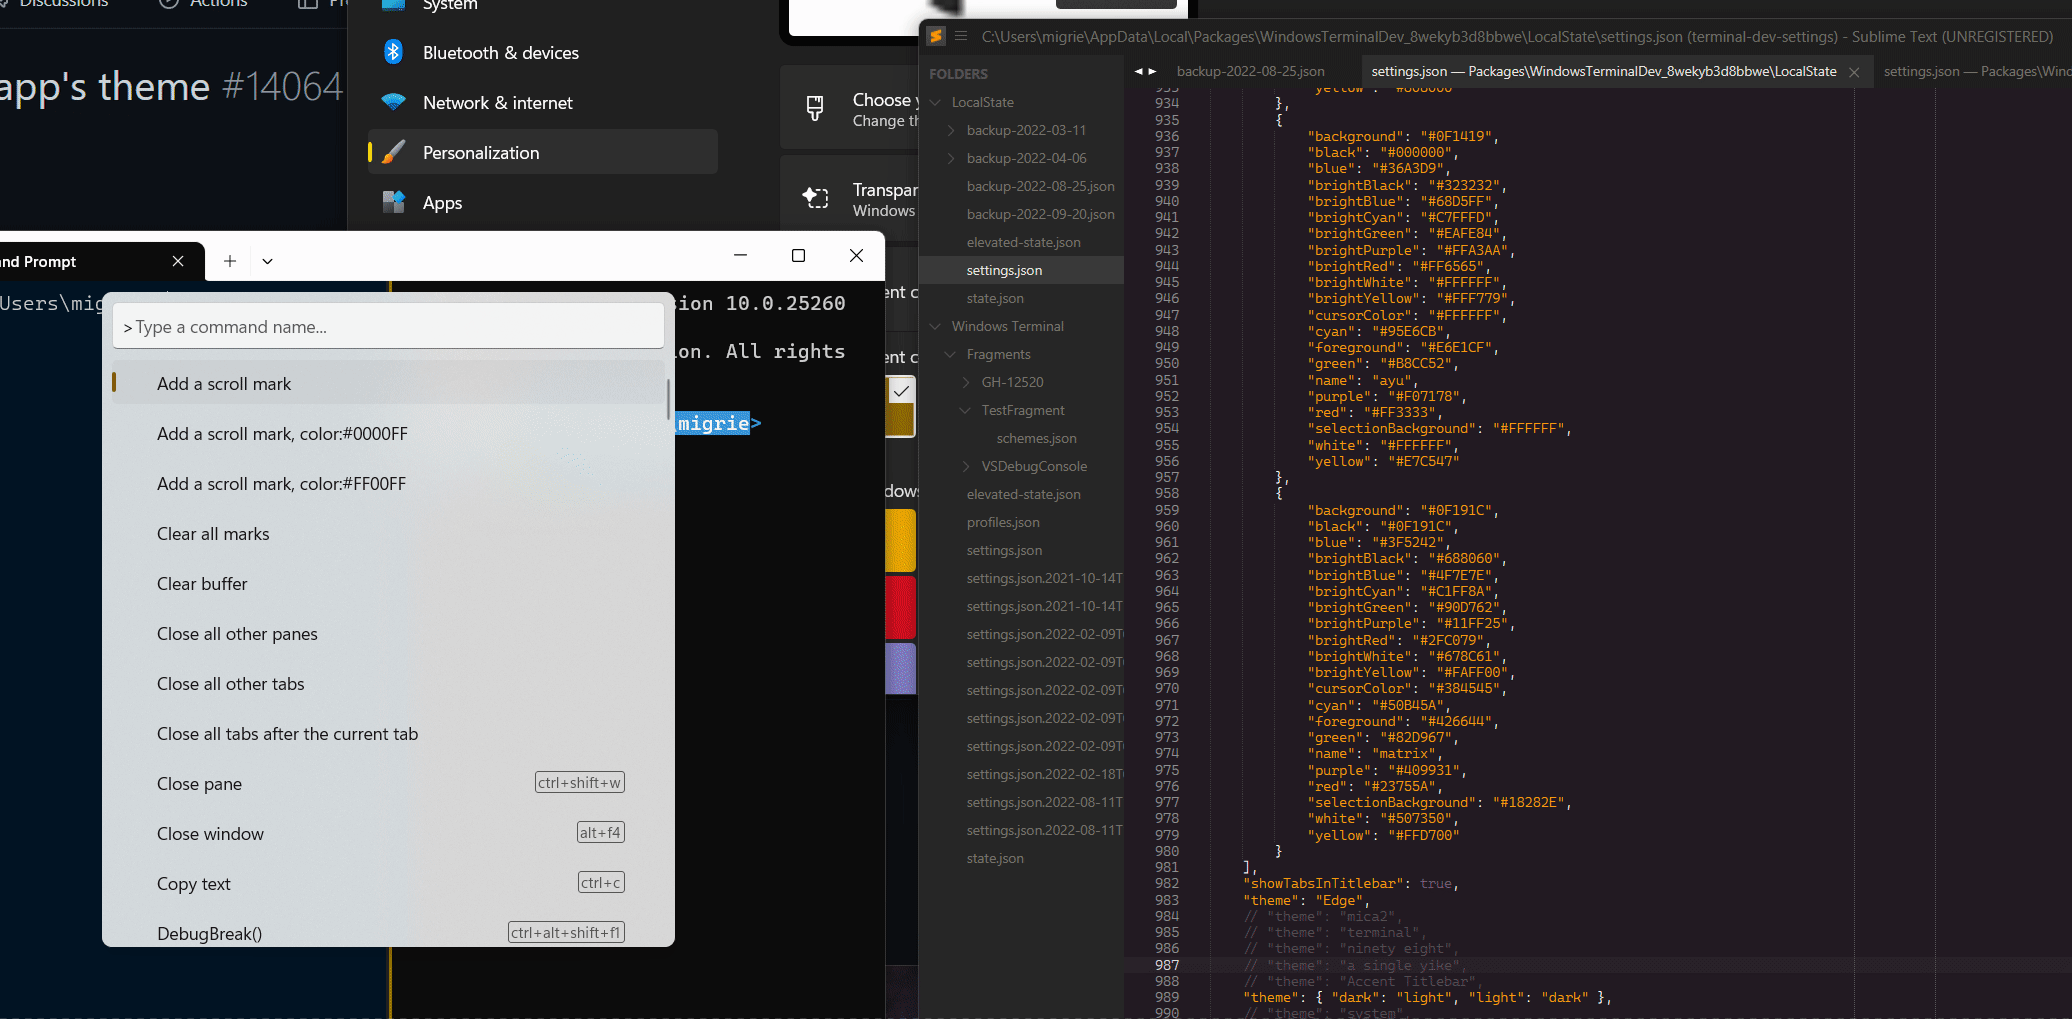Click the ctrl+shift+w shortcut badge

580,783
